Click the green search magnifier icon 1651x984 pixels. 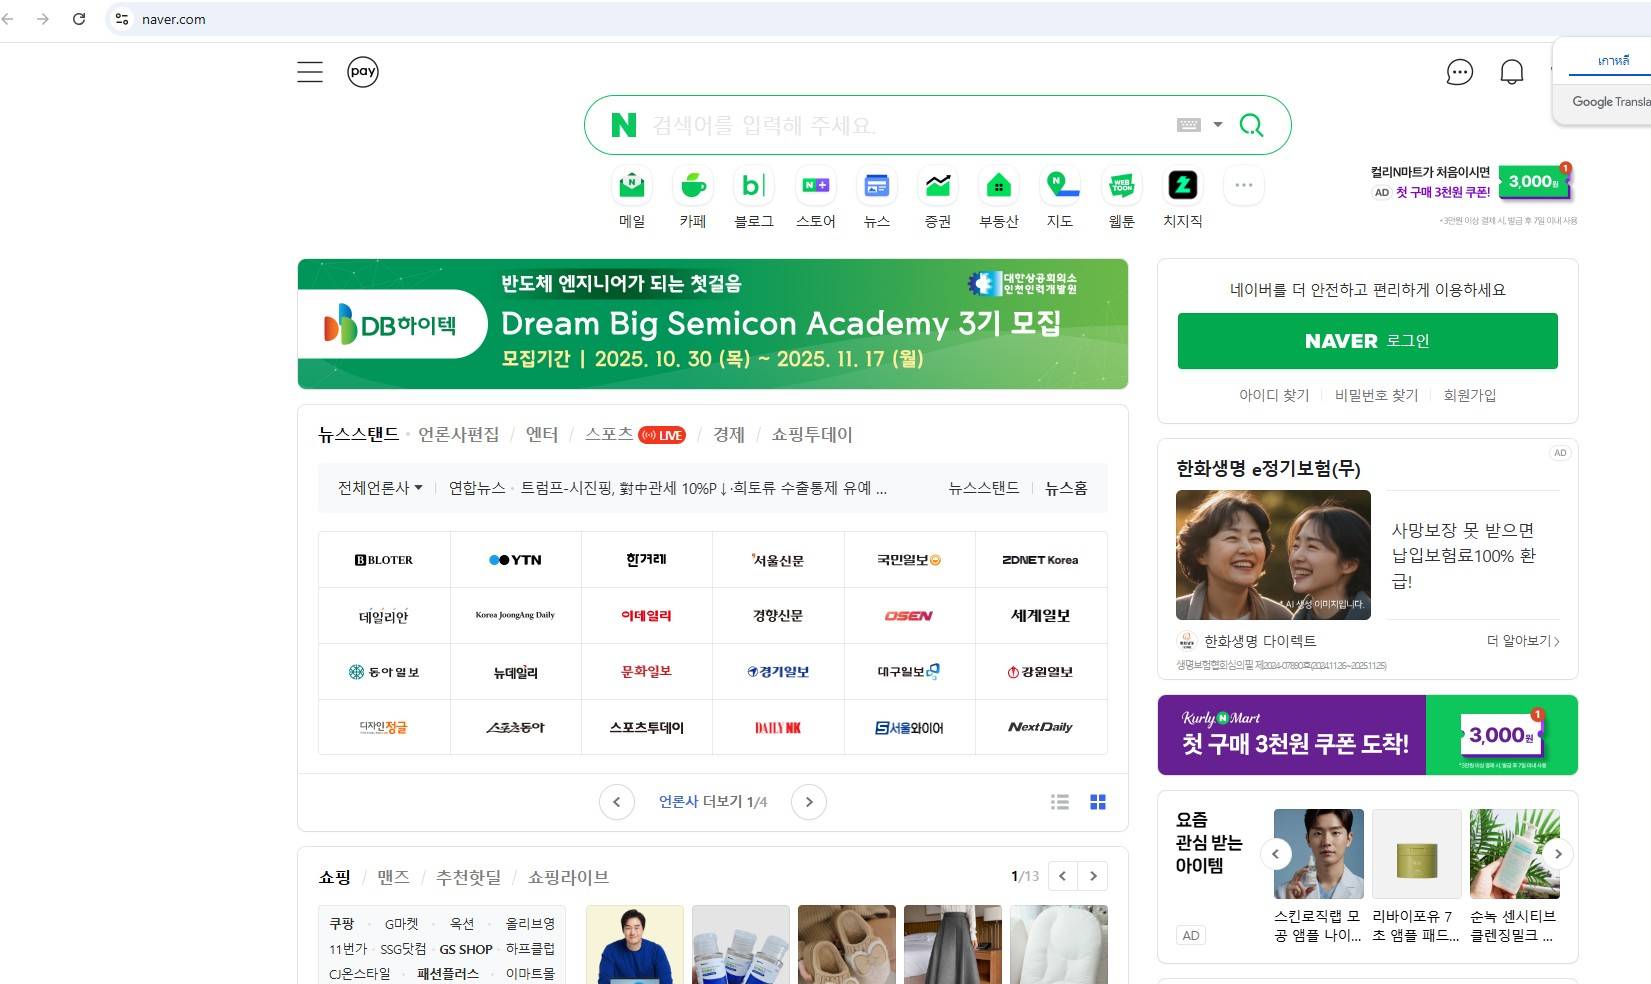tap(1251, 125)
